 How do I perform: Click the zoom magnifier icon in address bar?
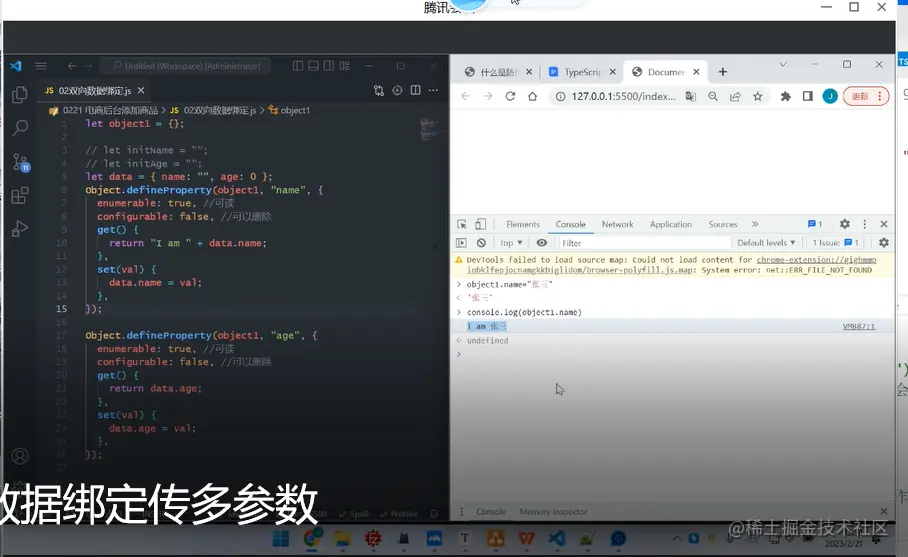713,96
